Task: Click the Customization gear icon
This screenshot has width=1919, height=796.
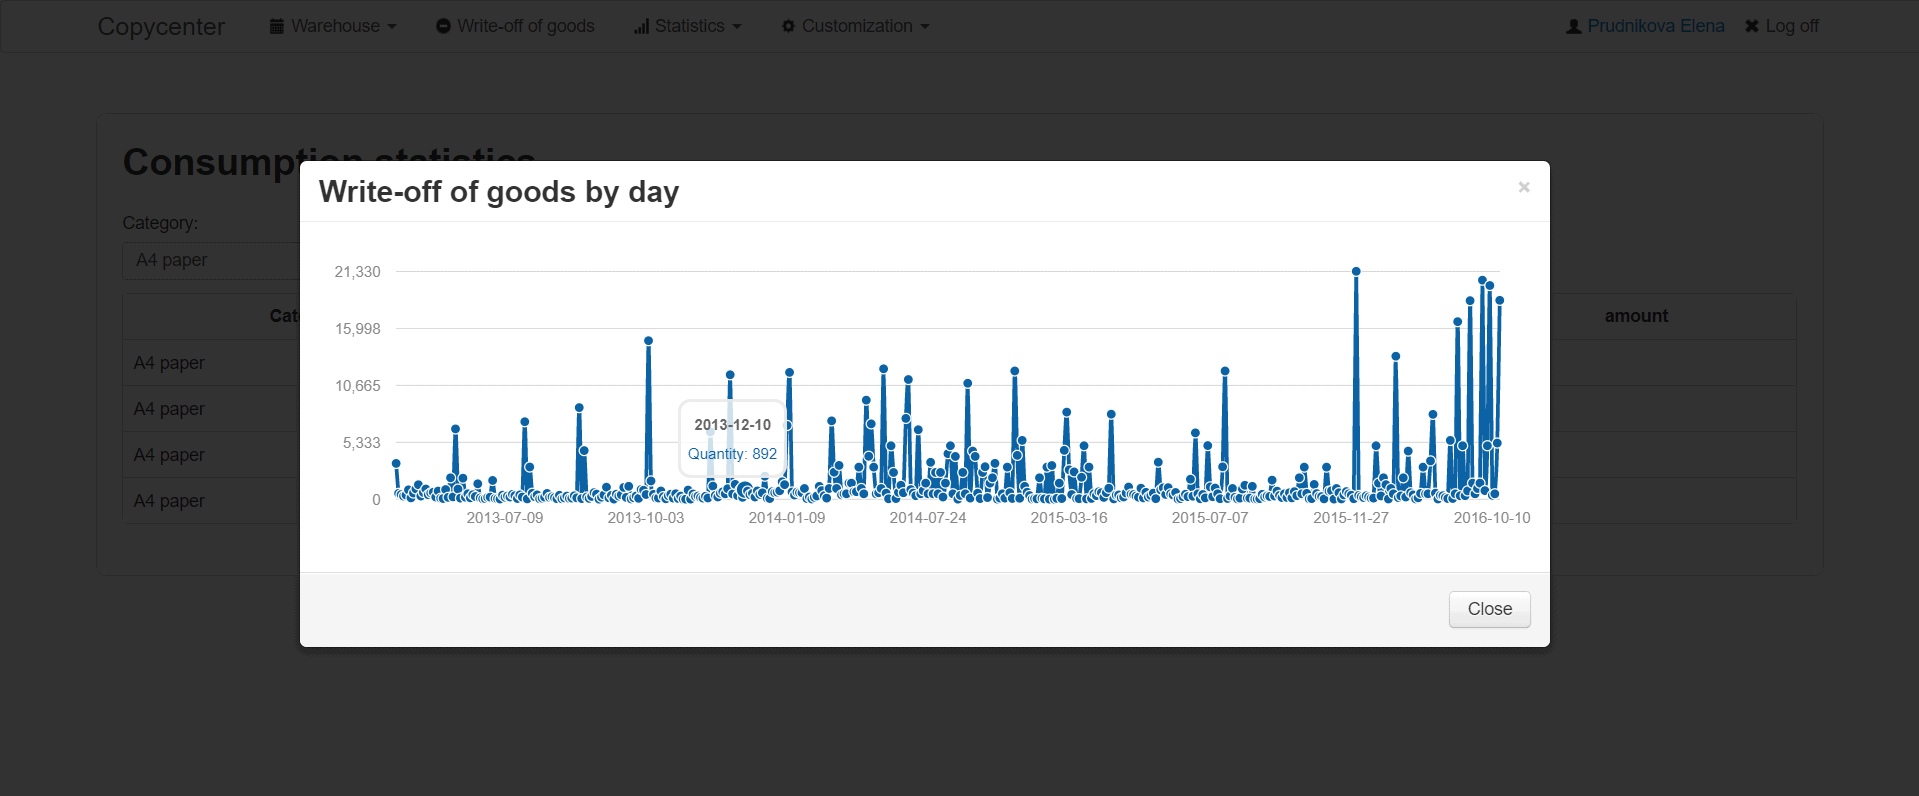Action: [788, 26]
